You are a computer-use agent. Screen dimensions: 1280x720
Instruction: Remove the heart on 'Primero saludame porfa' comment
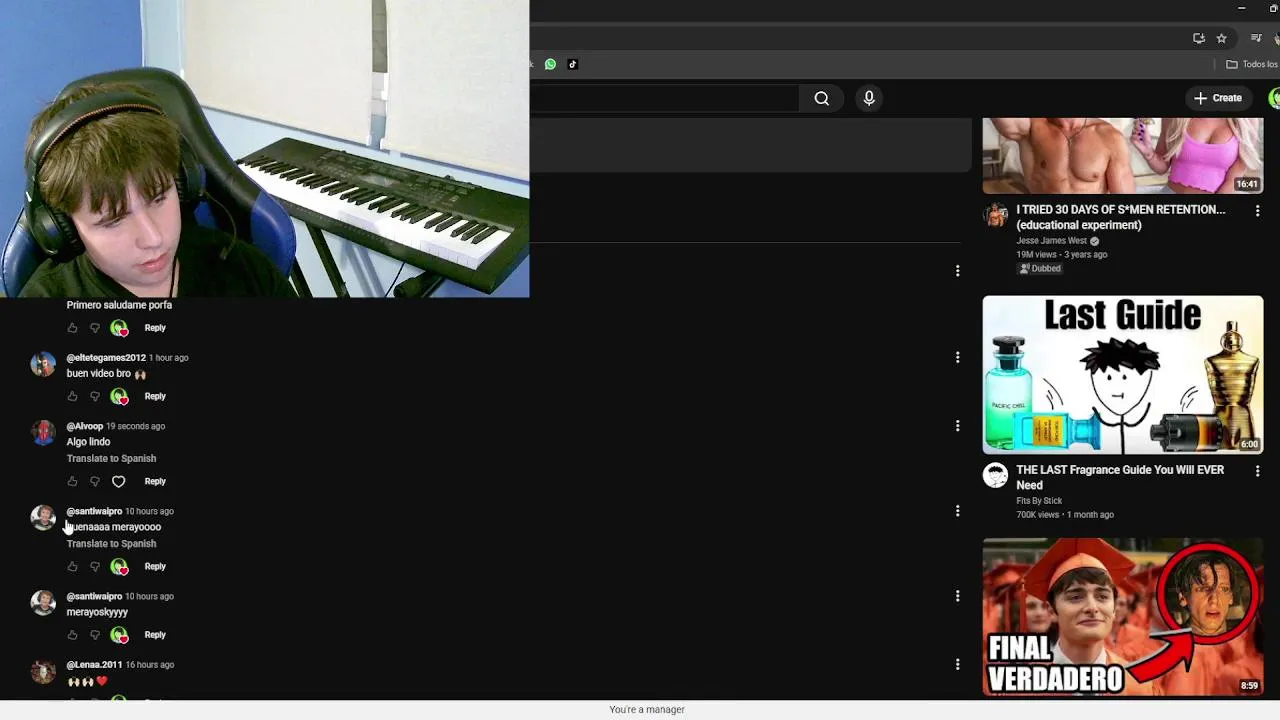[x=119, y=328]
